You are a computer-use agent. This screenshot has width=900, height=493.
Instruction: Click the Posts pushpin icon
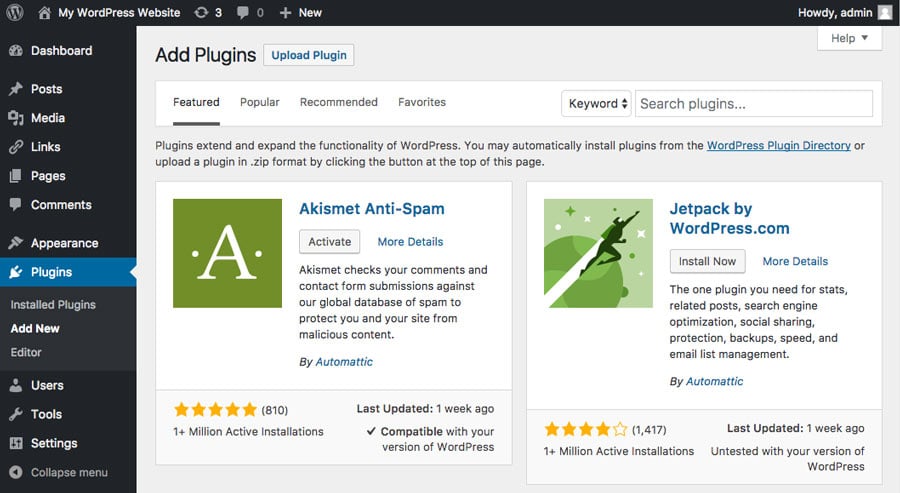point(15,89)
